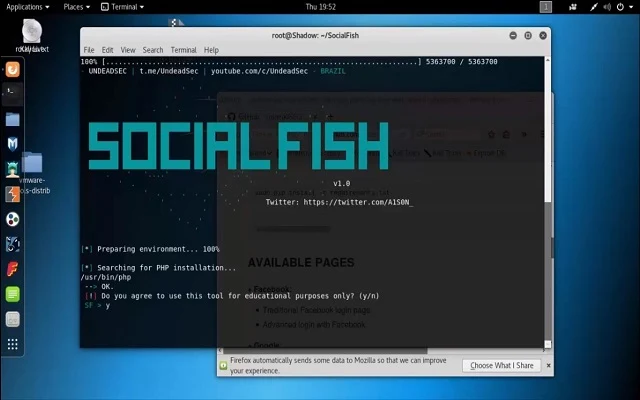640x400 pixels.
Task: Minimize the SocialFish terminal window
Action: 513,36
